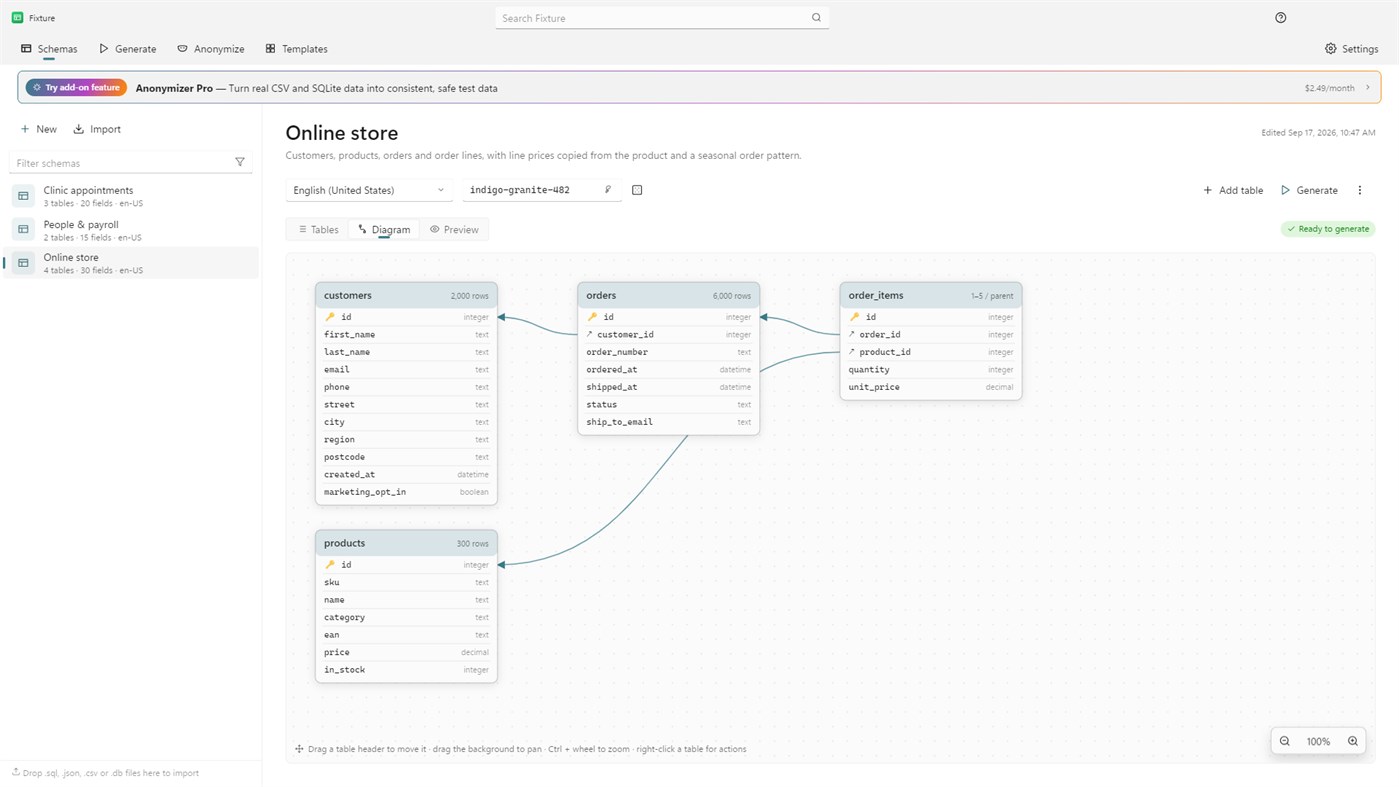
Task: Click the magnifier icon in Search Fixture
Action: (x=816, y=18)
